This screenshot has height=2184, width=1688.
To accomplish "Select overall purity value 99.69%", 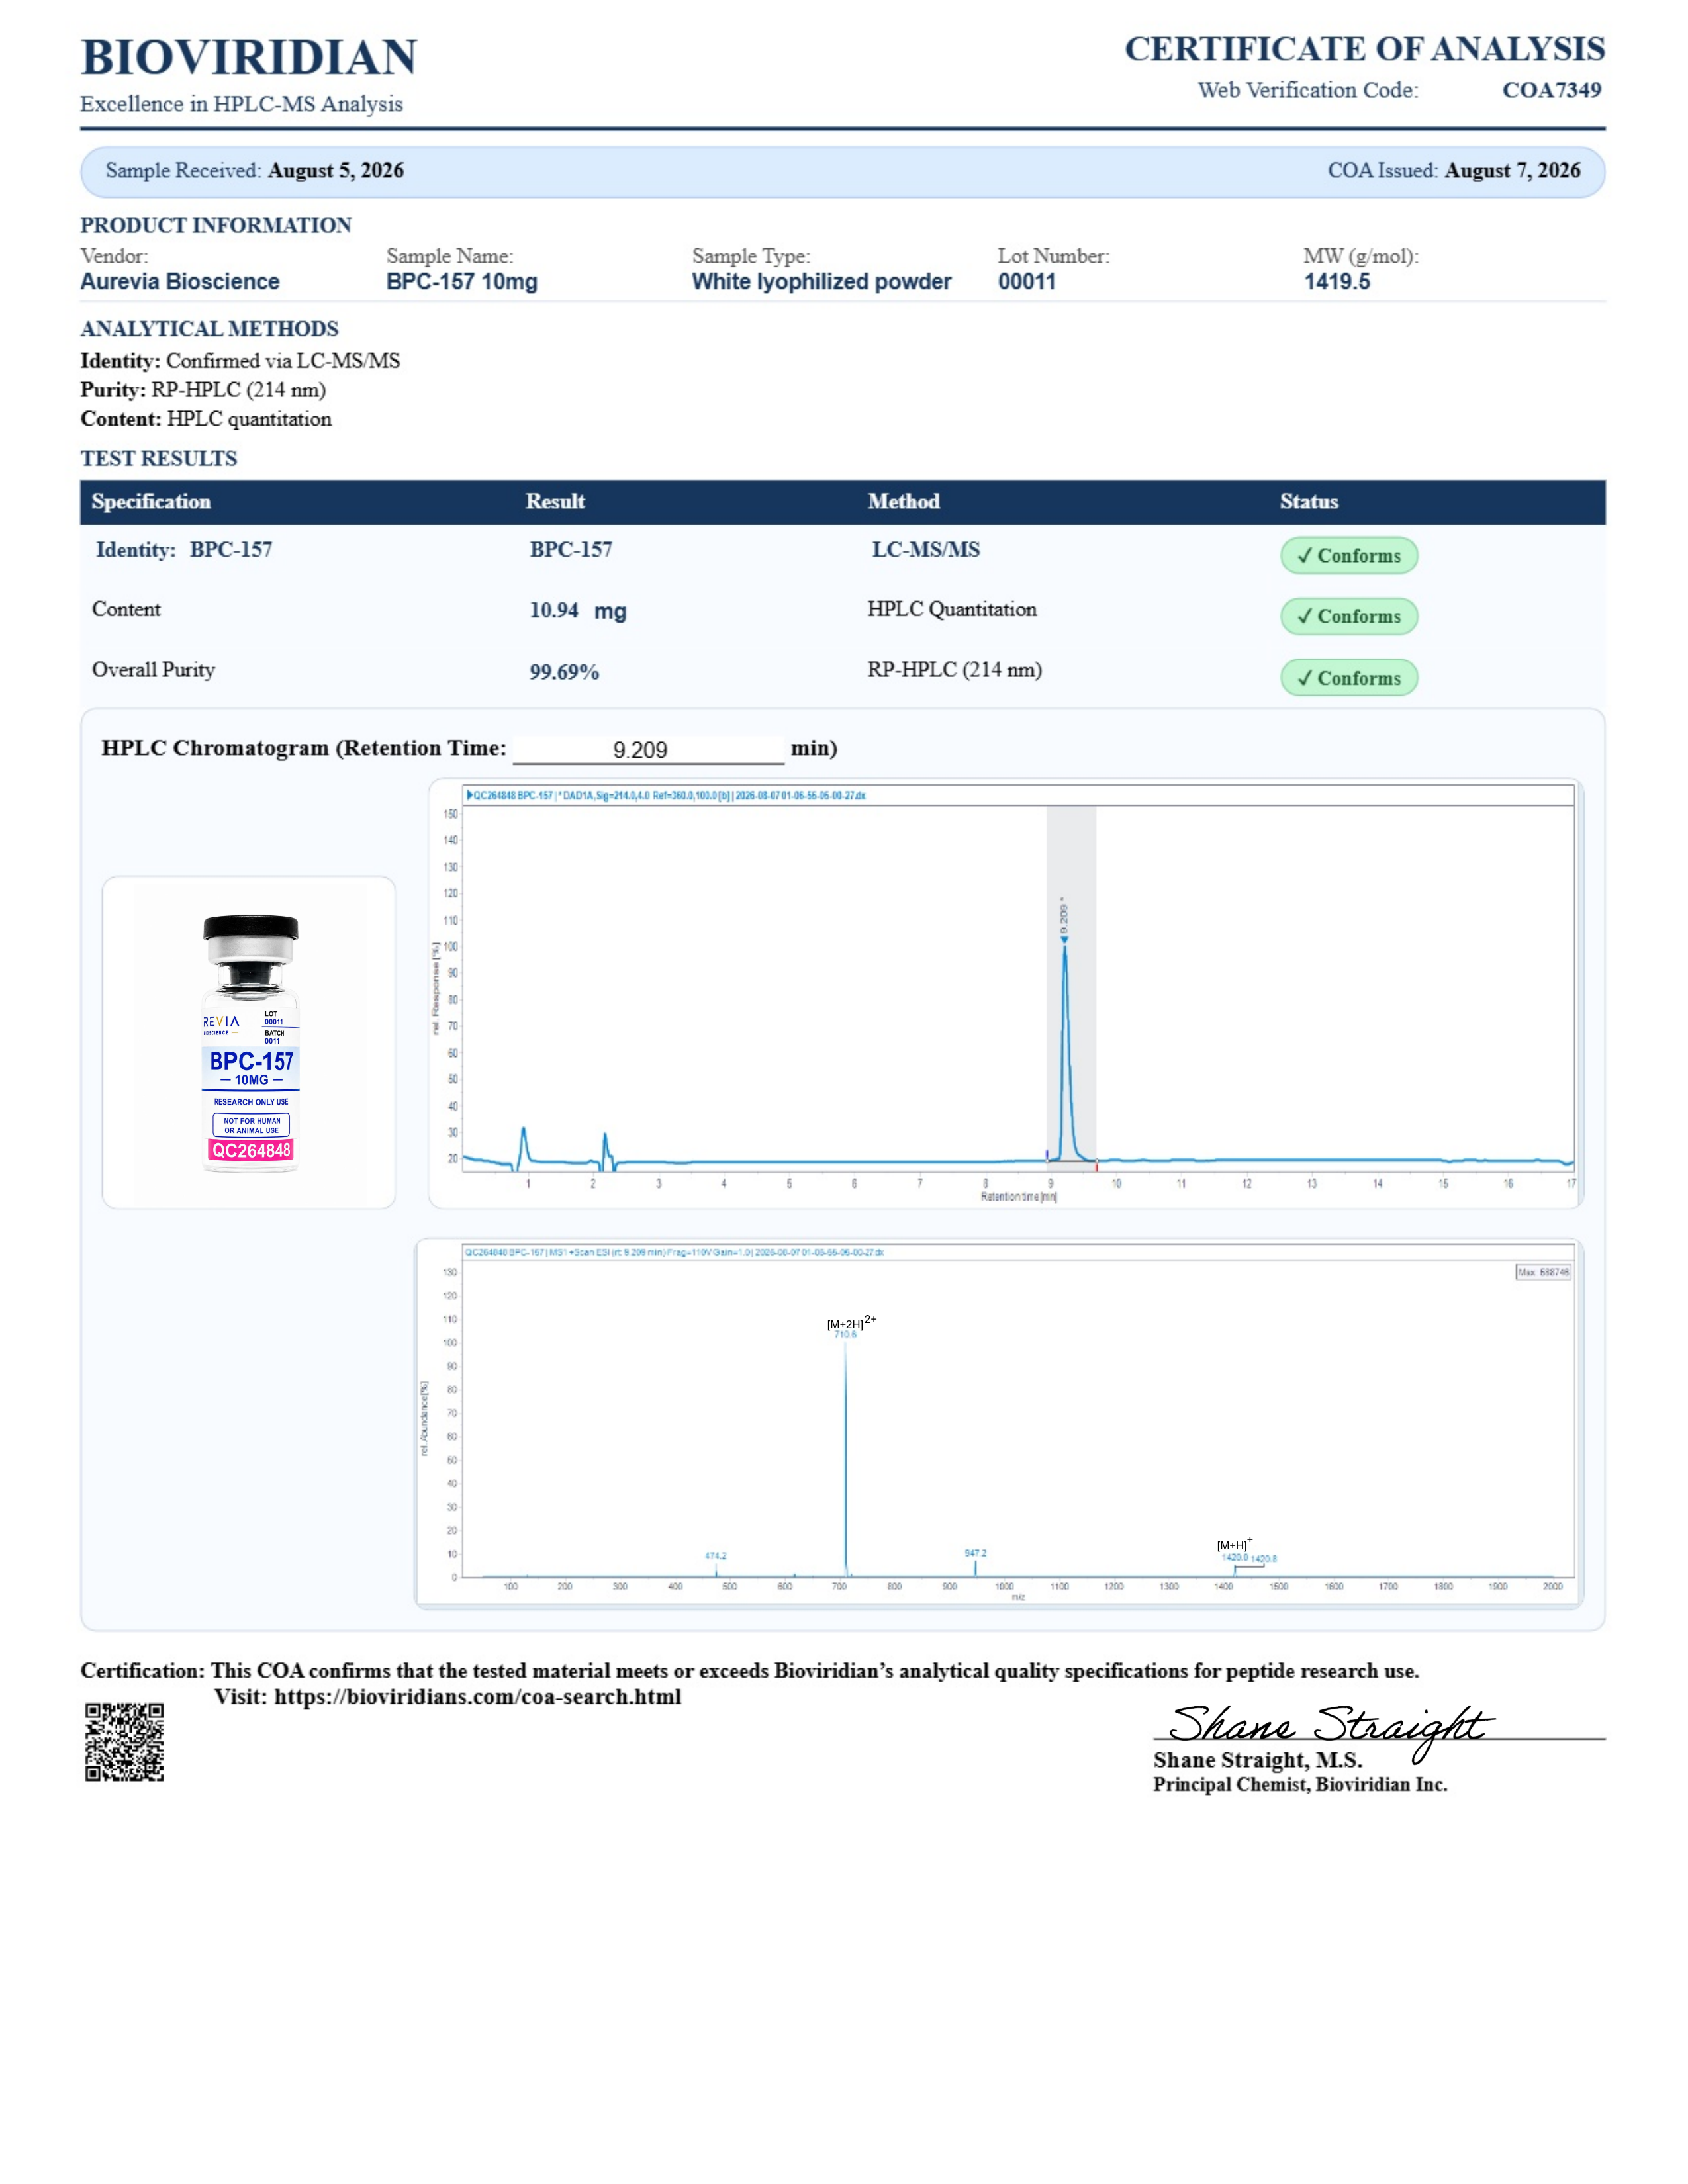I will [565, 672].
